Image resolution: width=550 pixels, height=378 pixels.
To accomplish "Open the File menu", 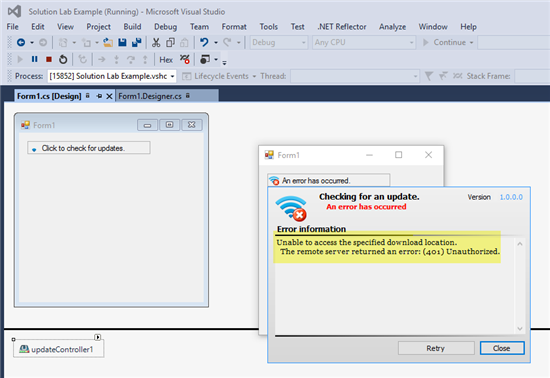I will point(13,27).
